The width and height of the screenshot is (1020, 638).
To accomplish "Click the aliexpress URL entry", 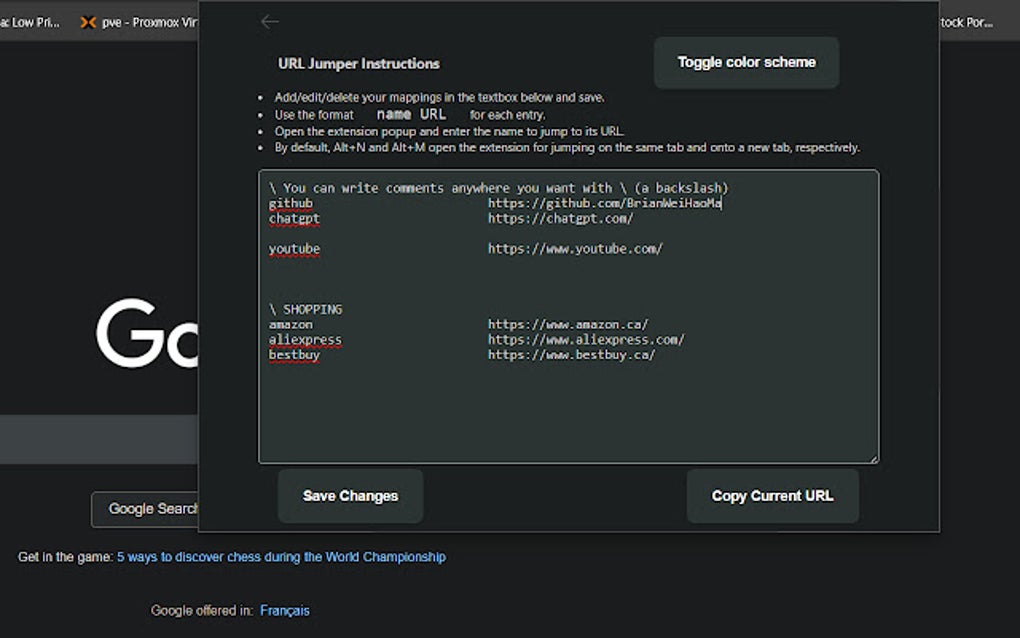I will tap(586, 339).
